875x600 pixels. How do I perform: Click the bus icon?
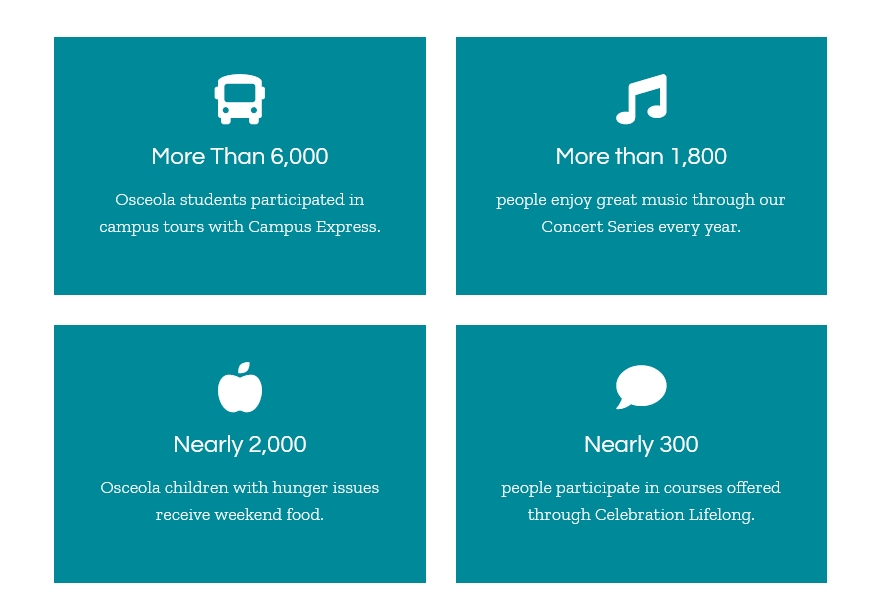pos(239,100)
